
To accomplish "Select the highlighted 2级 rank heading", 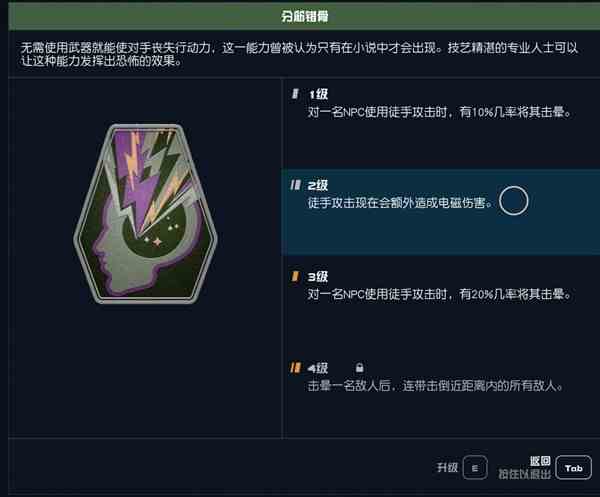I will pyautogui.click(x=318, y=186).
